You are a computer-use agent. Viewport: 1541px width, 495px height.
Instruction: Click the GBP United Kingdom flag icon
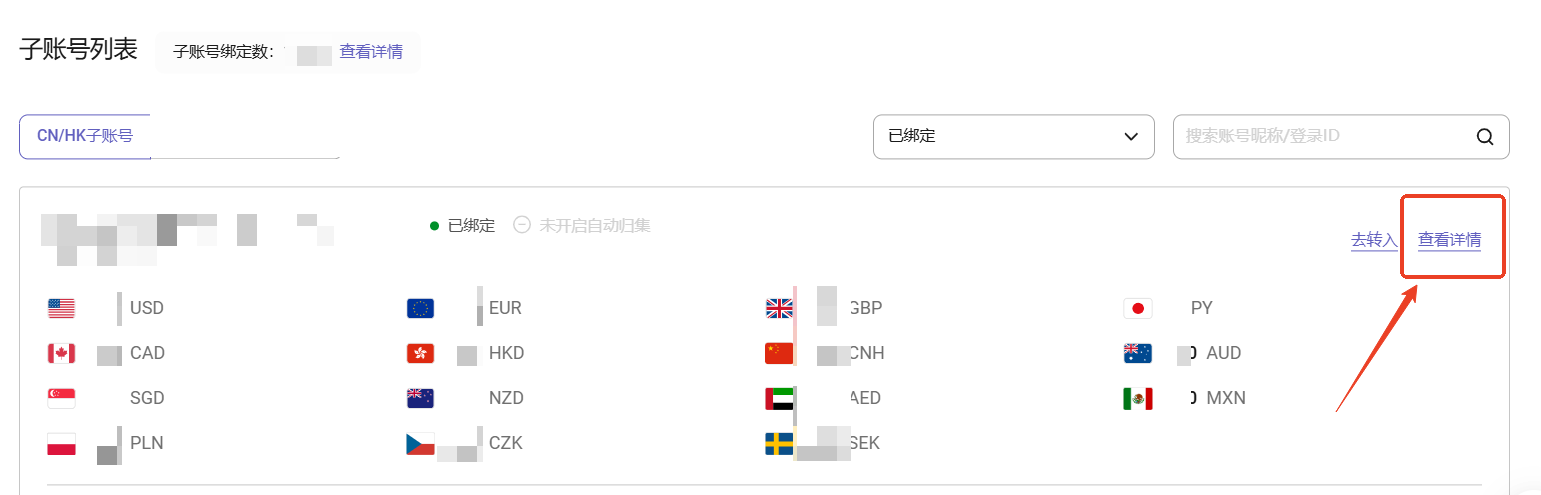(779, 308)
